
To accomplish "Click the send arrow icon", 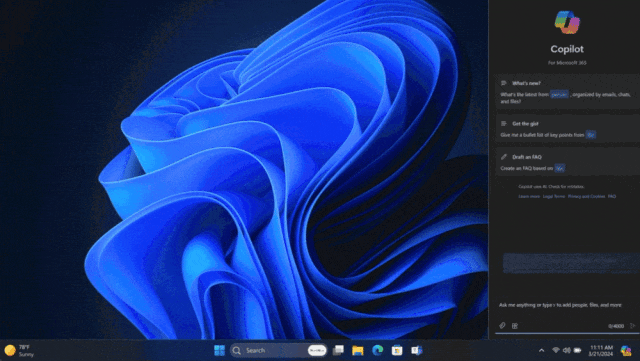I will (633, 325).
